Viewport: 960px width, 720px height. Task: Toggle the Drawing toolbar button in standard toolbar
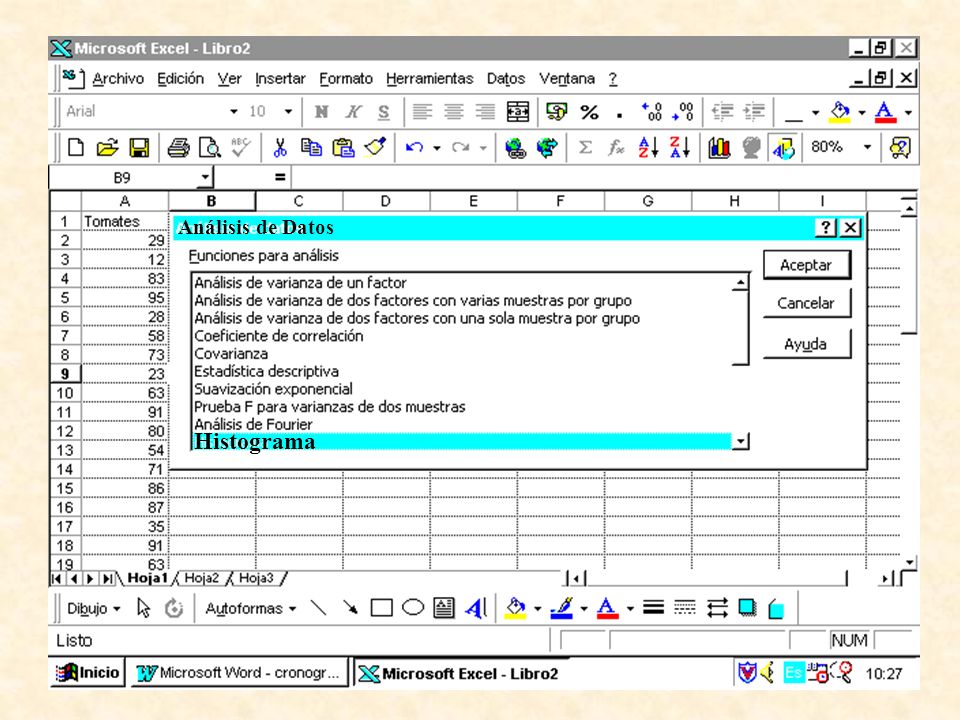[783, 148]
